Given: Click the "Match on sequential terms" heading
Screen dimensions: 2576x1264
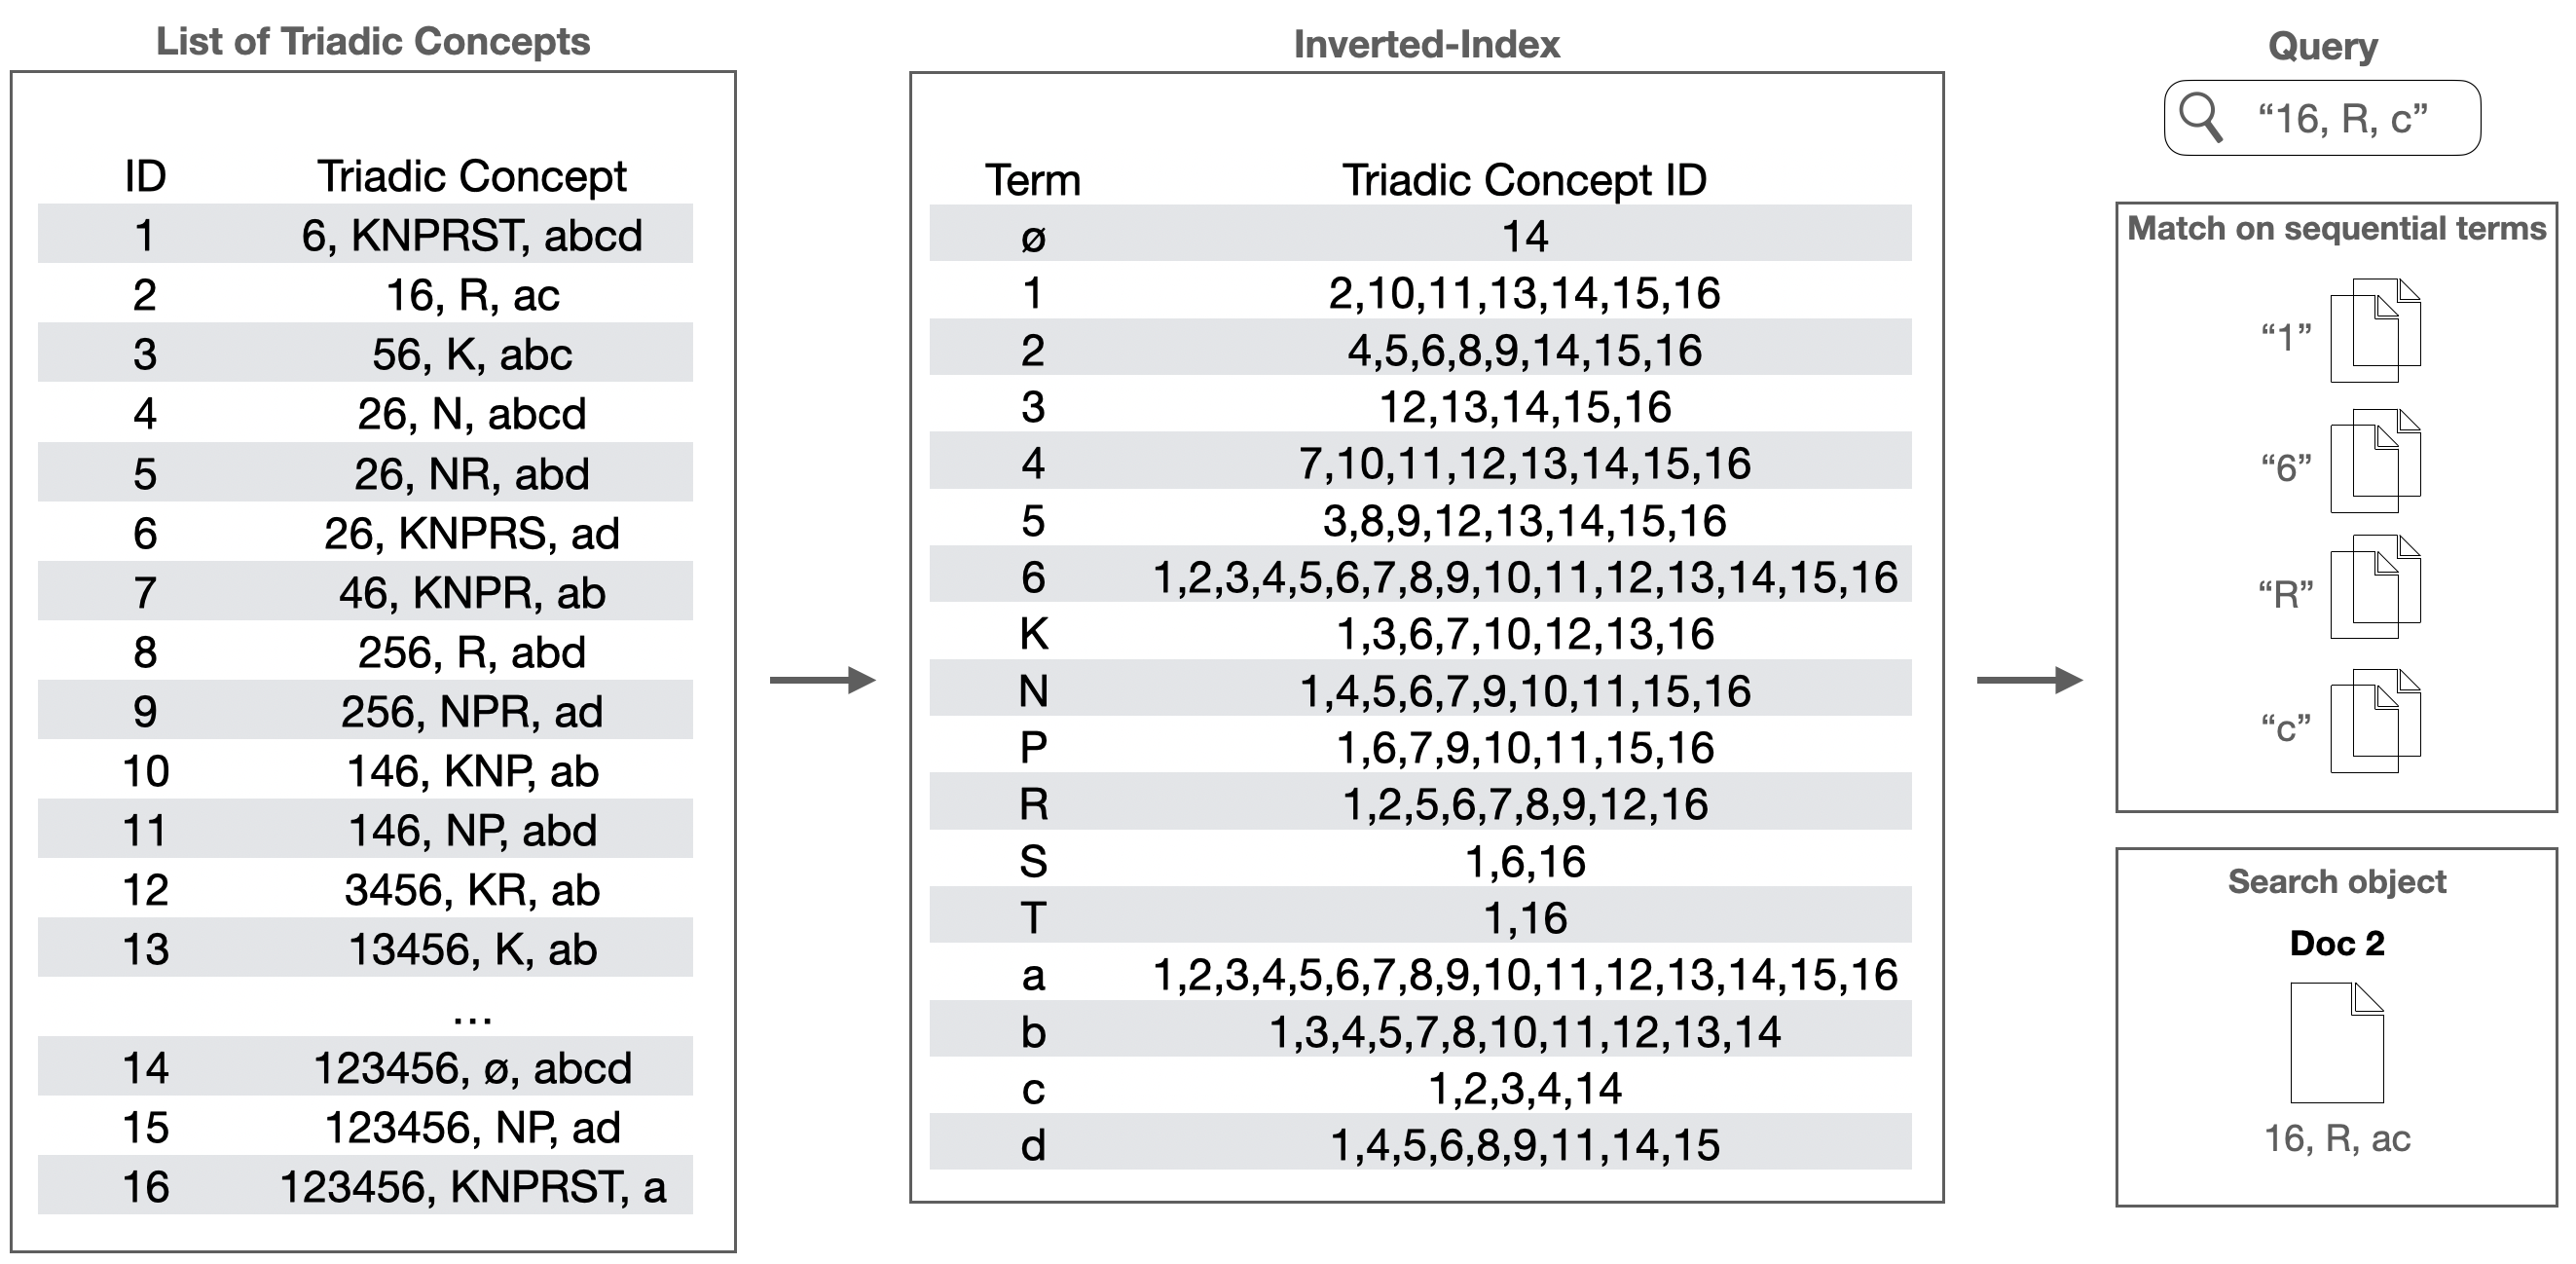Looking at the screenshot, I should click(x=2336, y=228).
